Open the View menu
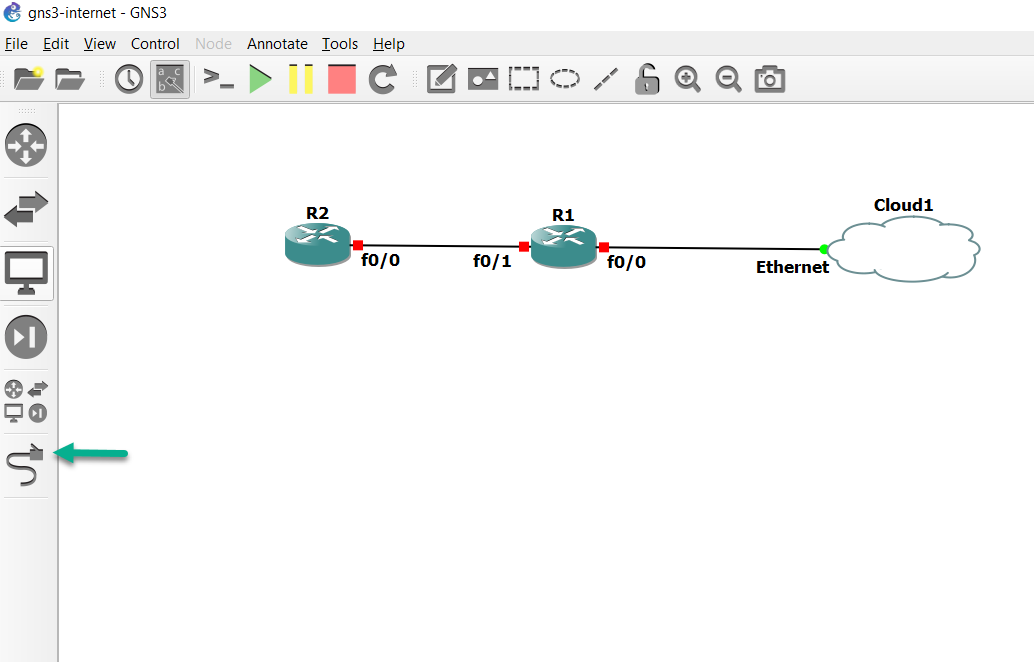The width and height of the screenshot is (1034, 662). tap(100, 44)
